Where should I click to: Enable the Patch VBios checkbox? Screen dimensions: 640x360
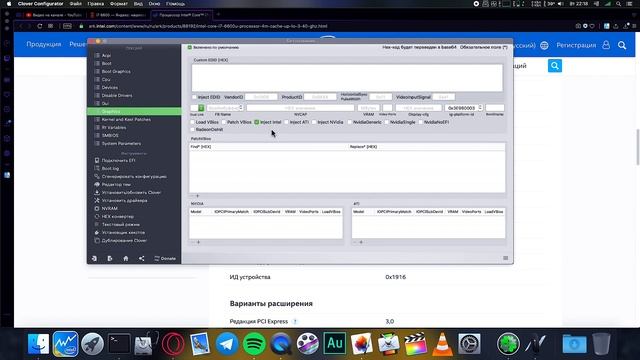[224, 122]
